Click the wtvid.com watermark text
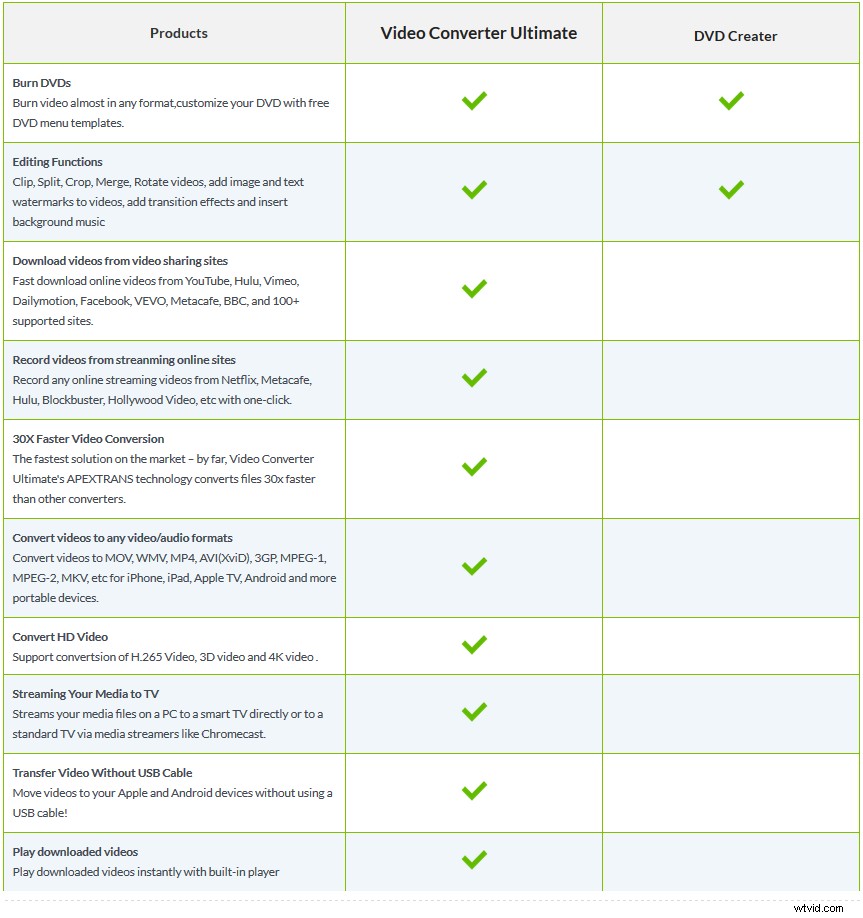863x918 pixels. coord(819,908)
